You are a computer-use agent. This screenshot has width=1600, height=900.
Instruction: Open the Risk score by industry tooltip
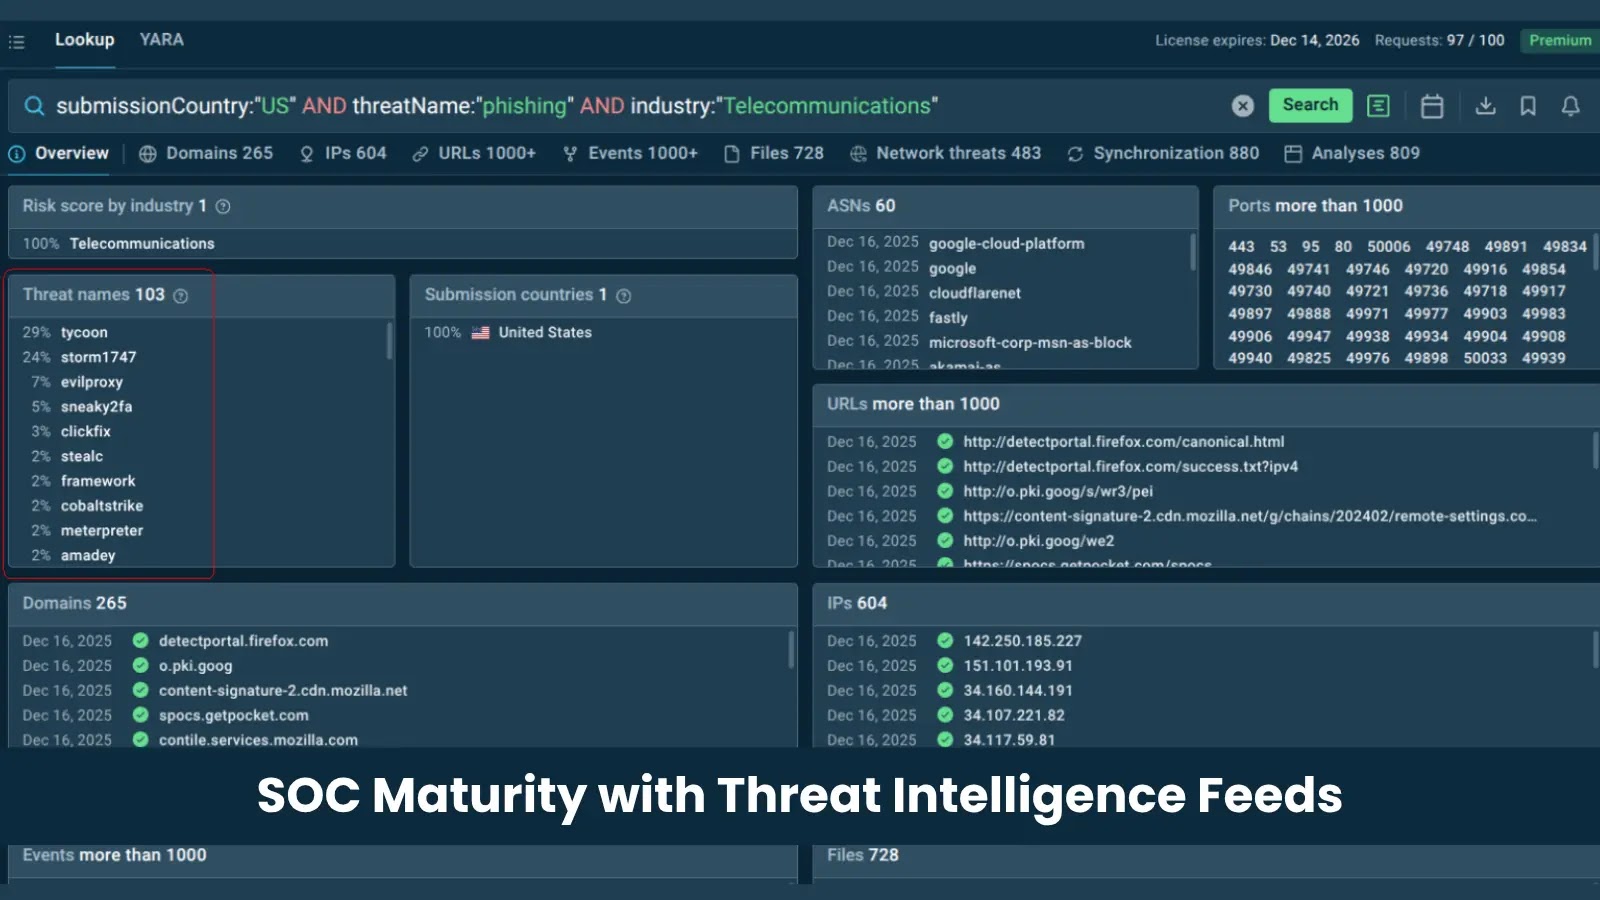tap(223, 206)
